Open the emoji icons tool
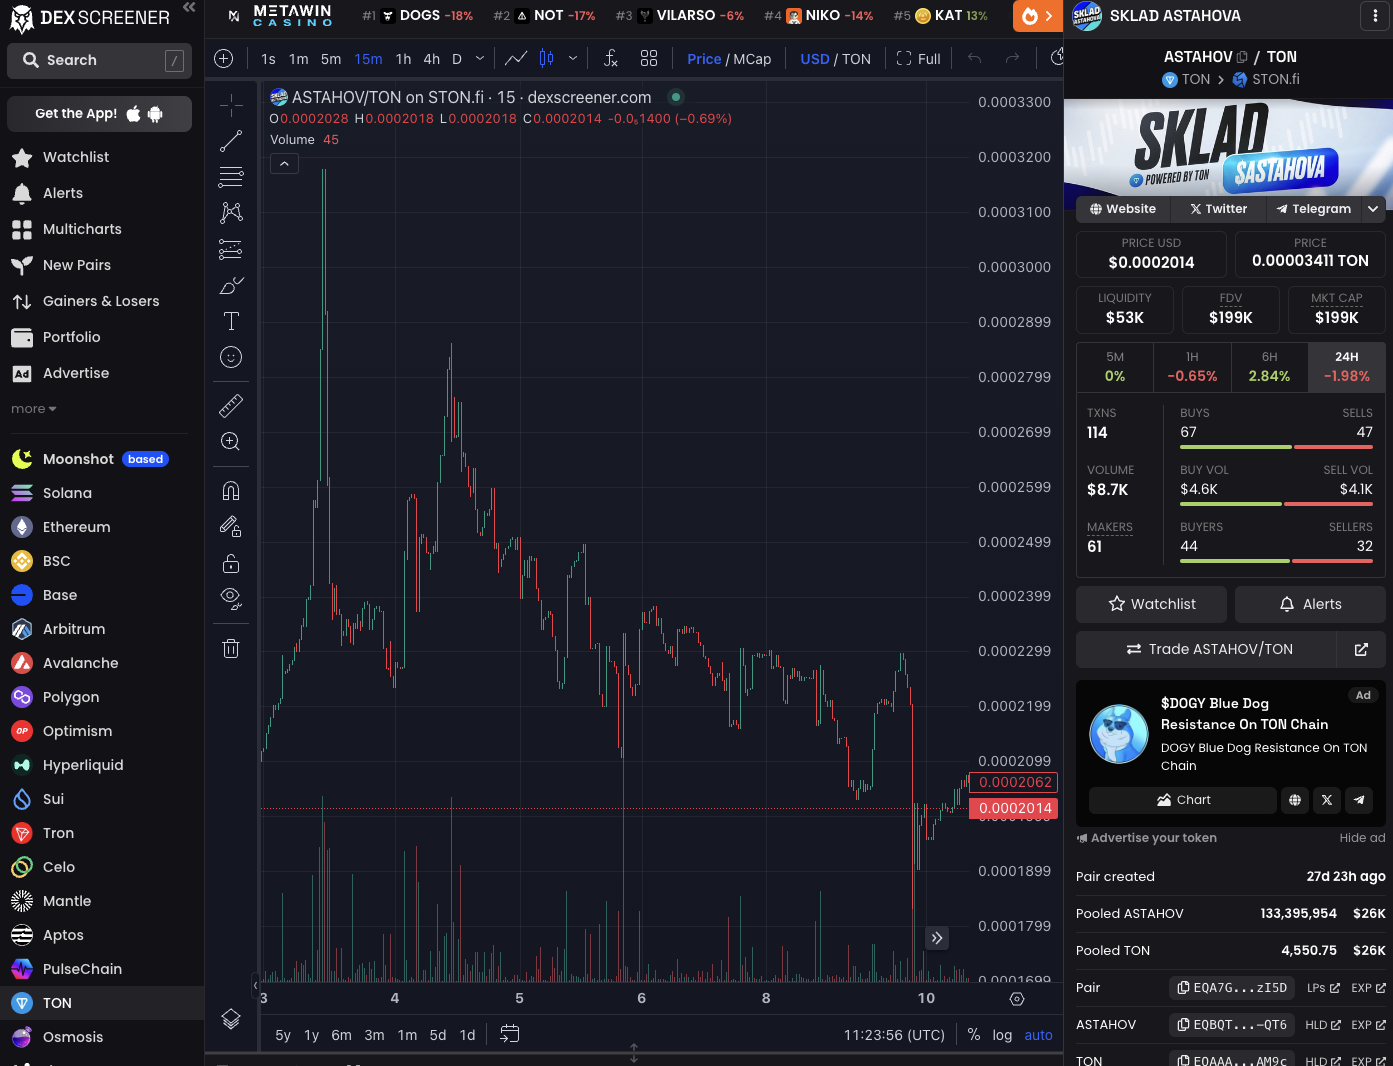The image size is (1393, 1066). point(231,357)
